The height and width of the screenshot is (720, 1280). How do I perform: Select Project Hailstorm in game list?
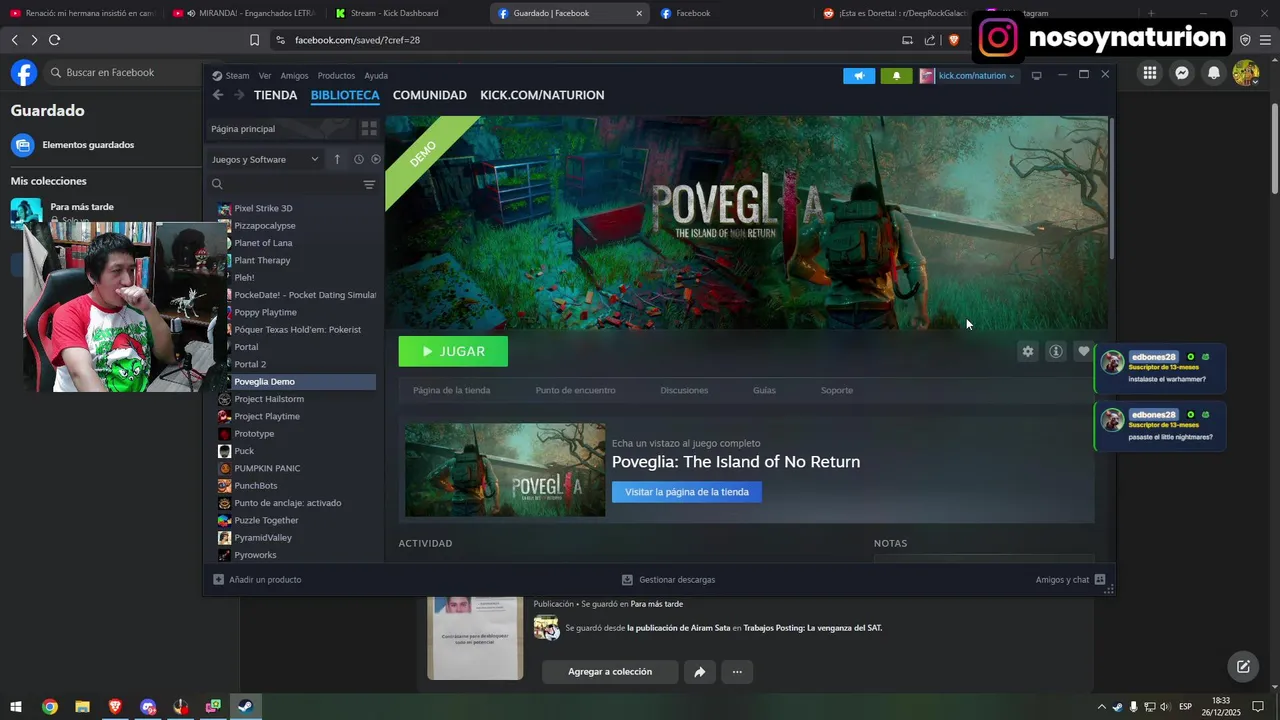(x=269, y=399)
